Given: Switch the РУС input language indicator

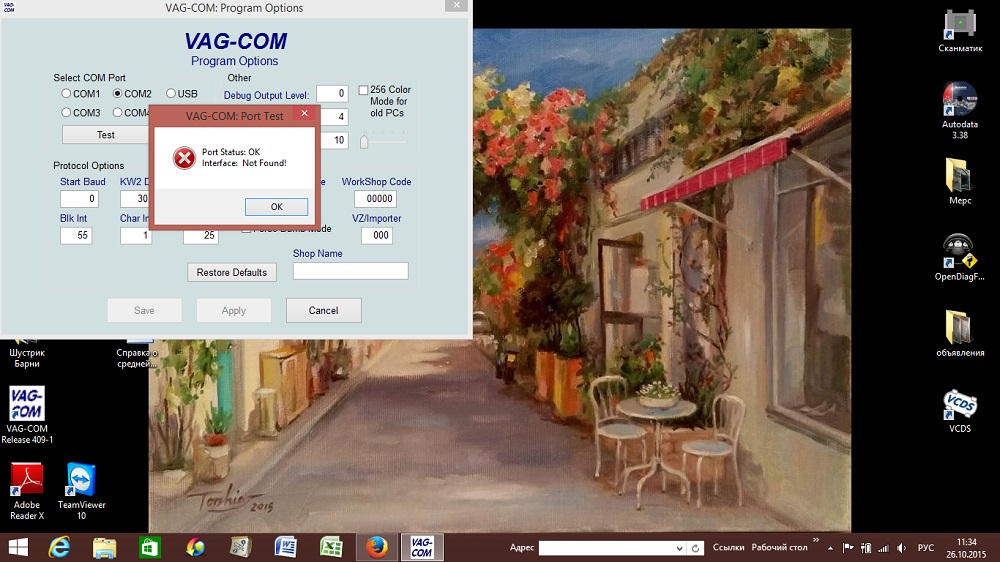Looking at the screenshot, I should pyautogui.click(x=925, y=548).
